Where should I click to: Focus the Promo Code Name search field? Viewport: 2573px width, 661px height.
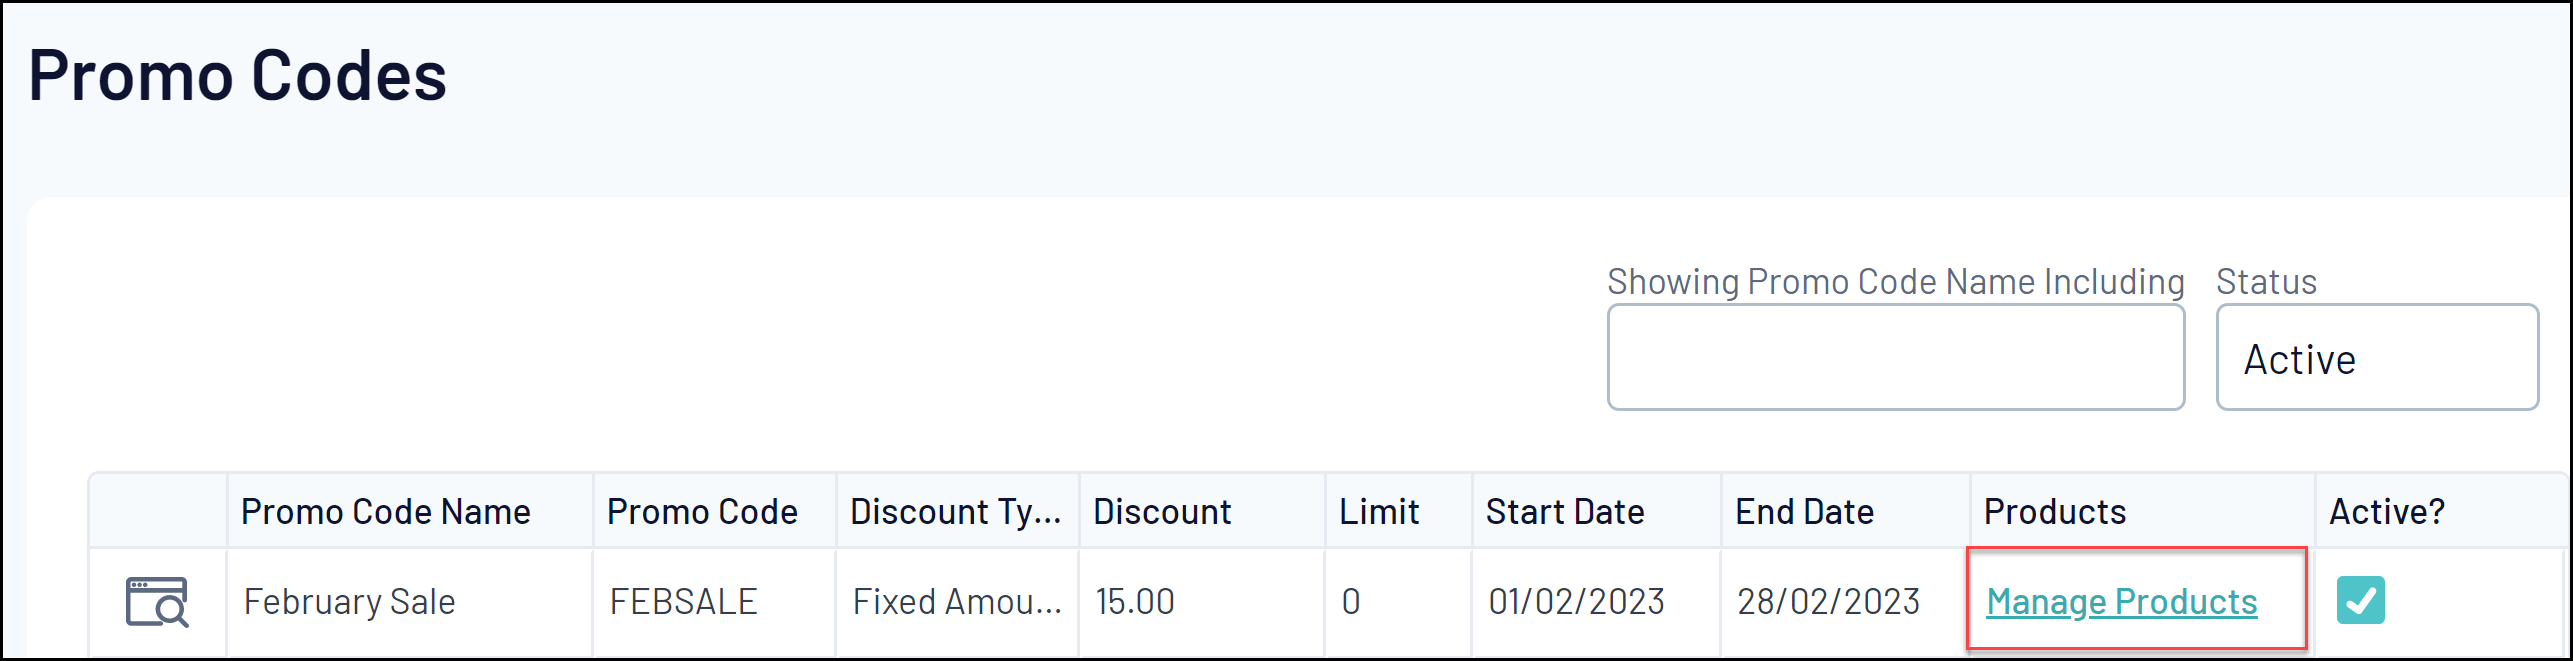1895,358
